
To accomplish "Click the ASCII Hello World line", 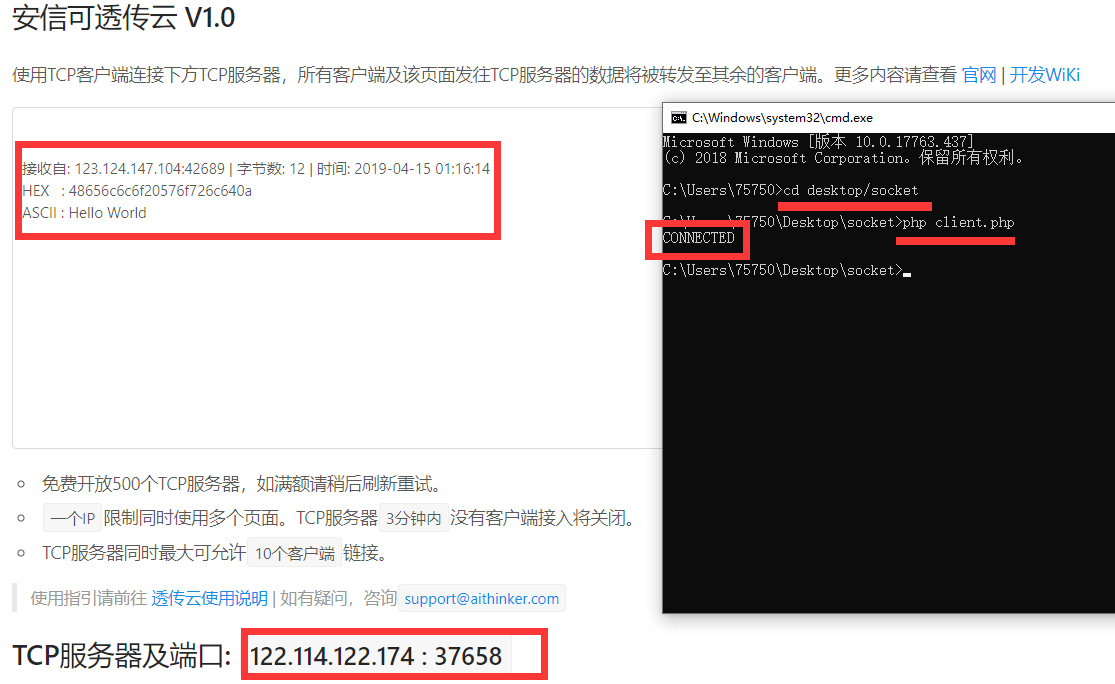I will (x=84, y=213).
